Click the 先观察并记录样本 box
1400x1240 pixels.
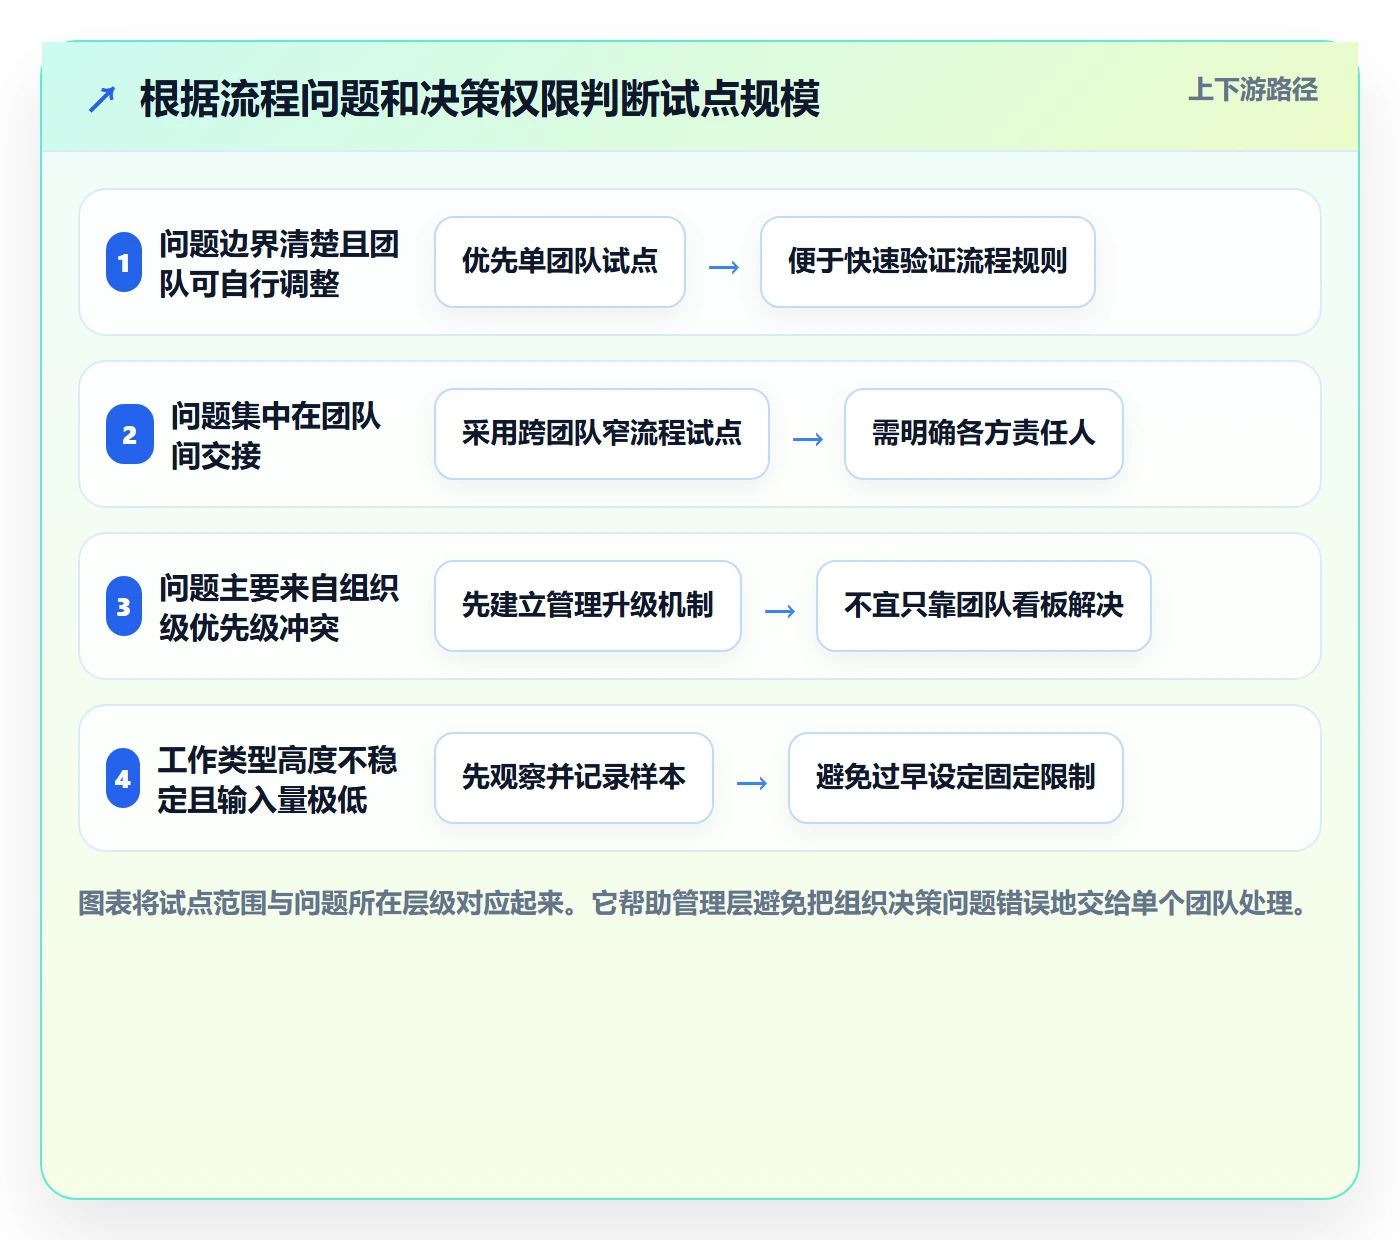pyautogui.click(x=574, y=778)
